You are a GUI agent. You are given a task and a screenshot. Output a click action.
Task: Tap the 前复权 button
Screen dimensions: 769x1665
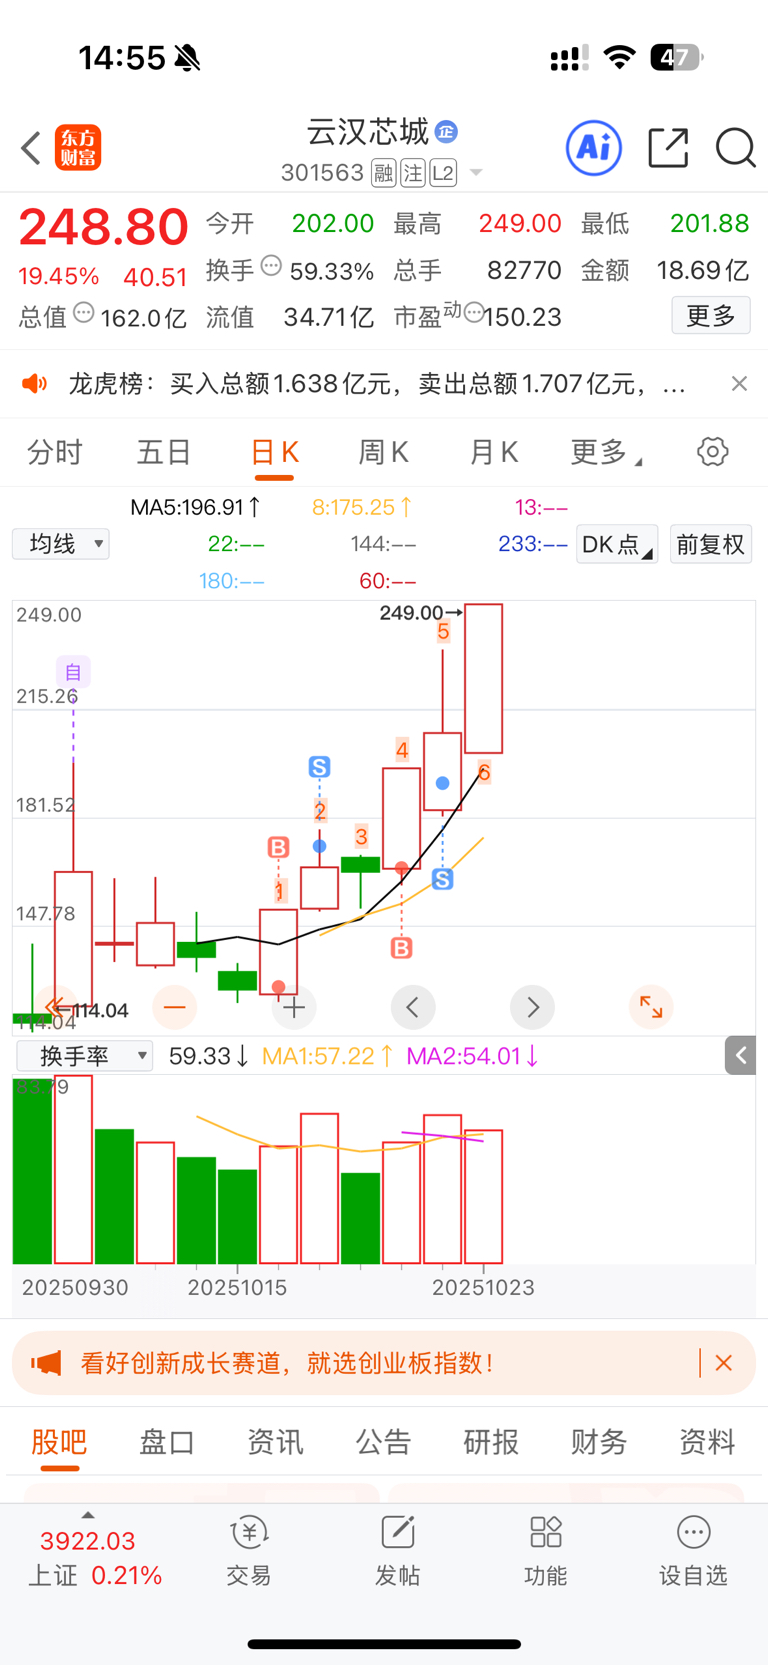click(x=711, y=544)
